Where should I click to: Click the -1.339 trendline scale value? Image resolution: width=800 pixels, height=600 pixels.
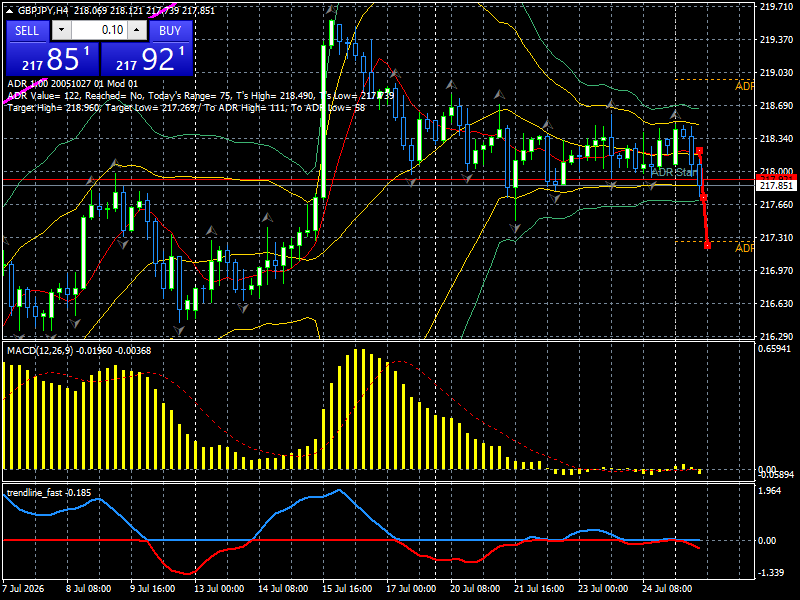771,573
